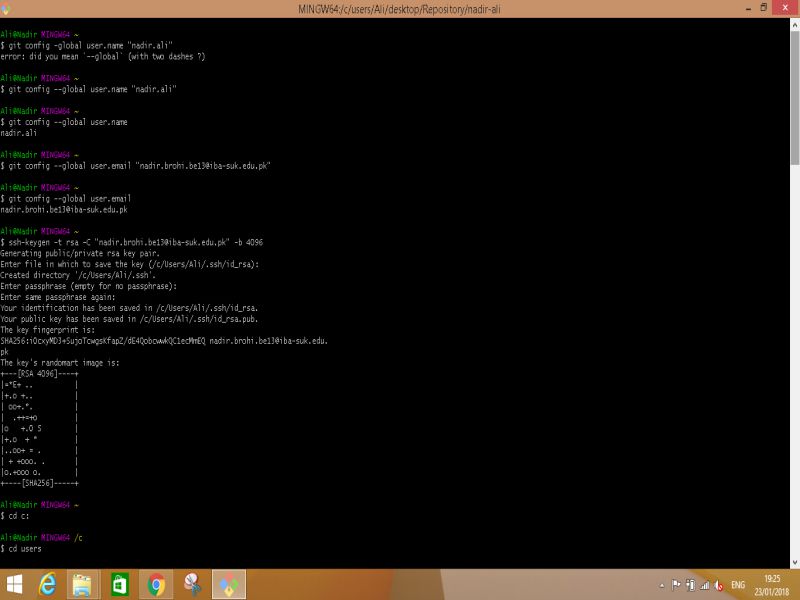This screenshot has width=800, height=600.
Task: Click 'Enter file in which to save the key' line
Action: 130,264
